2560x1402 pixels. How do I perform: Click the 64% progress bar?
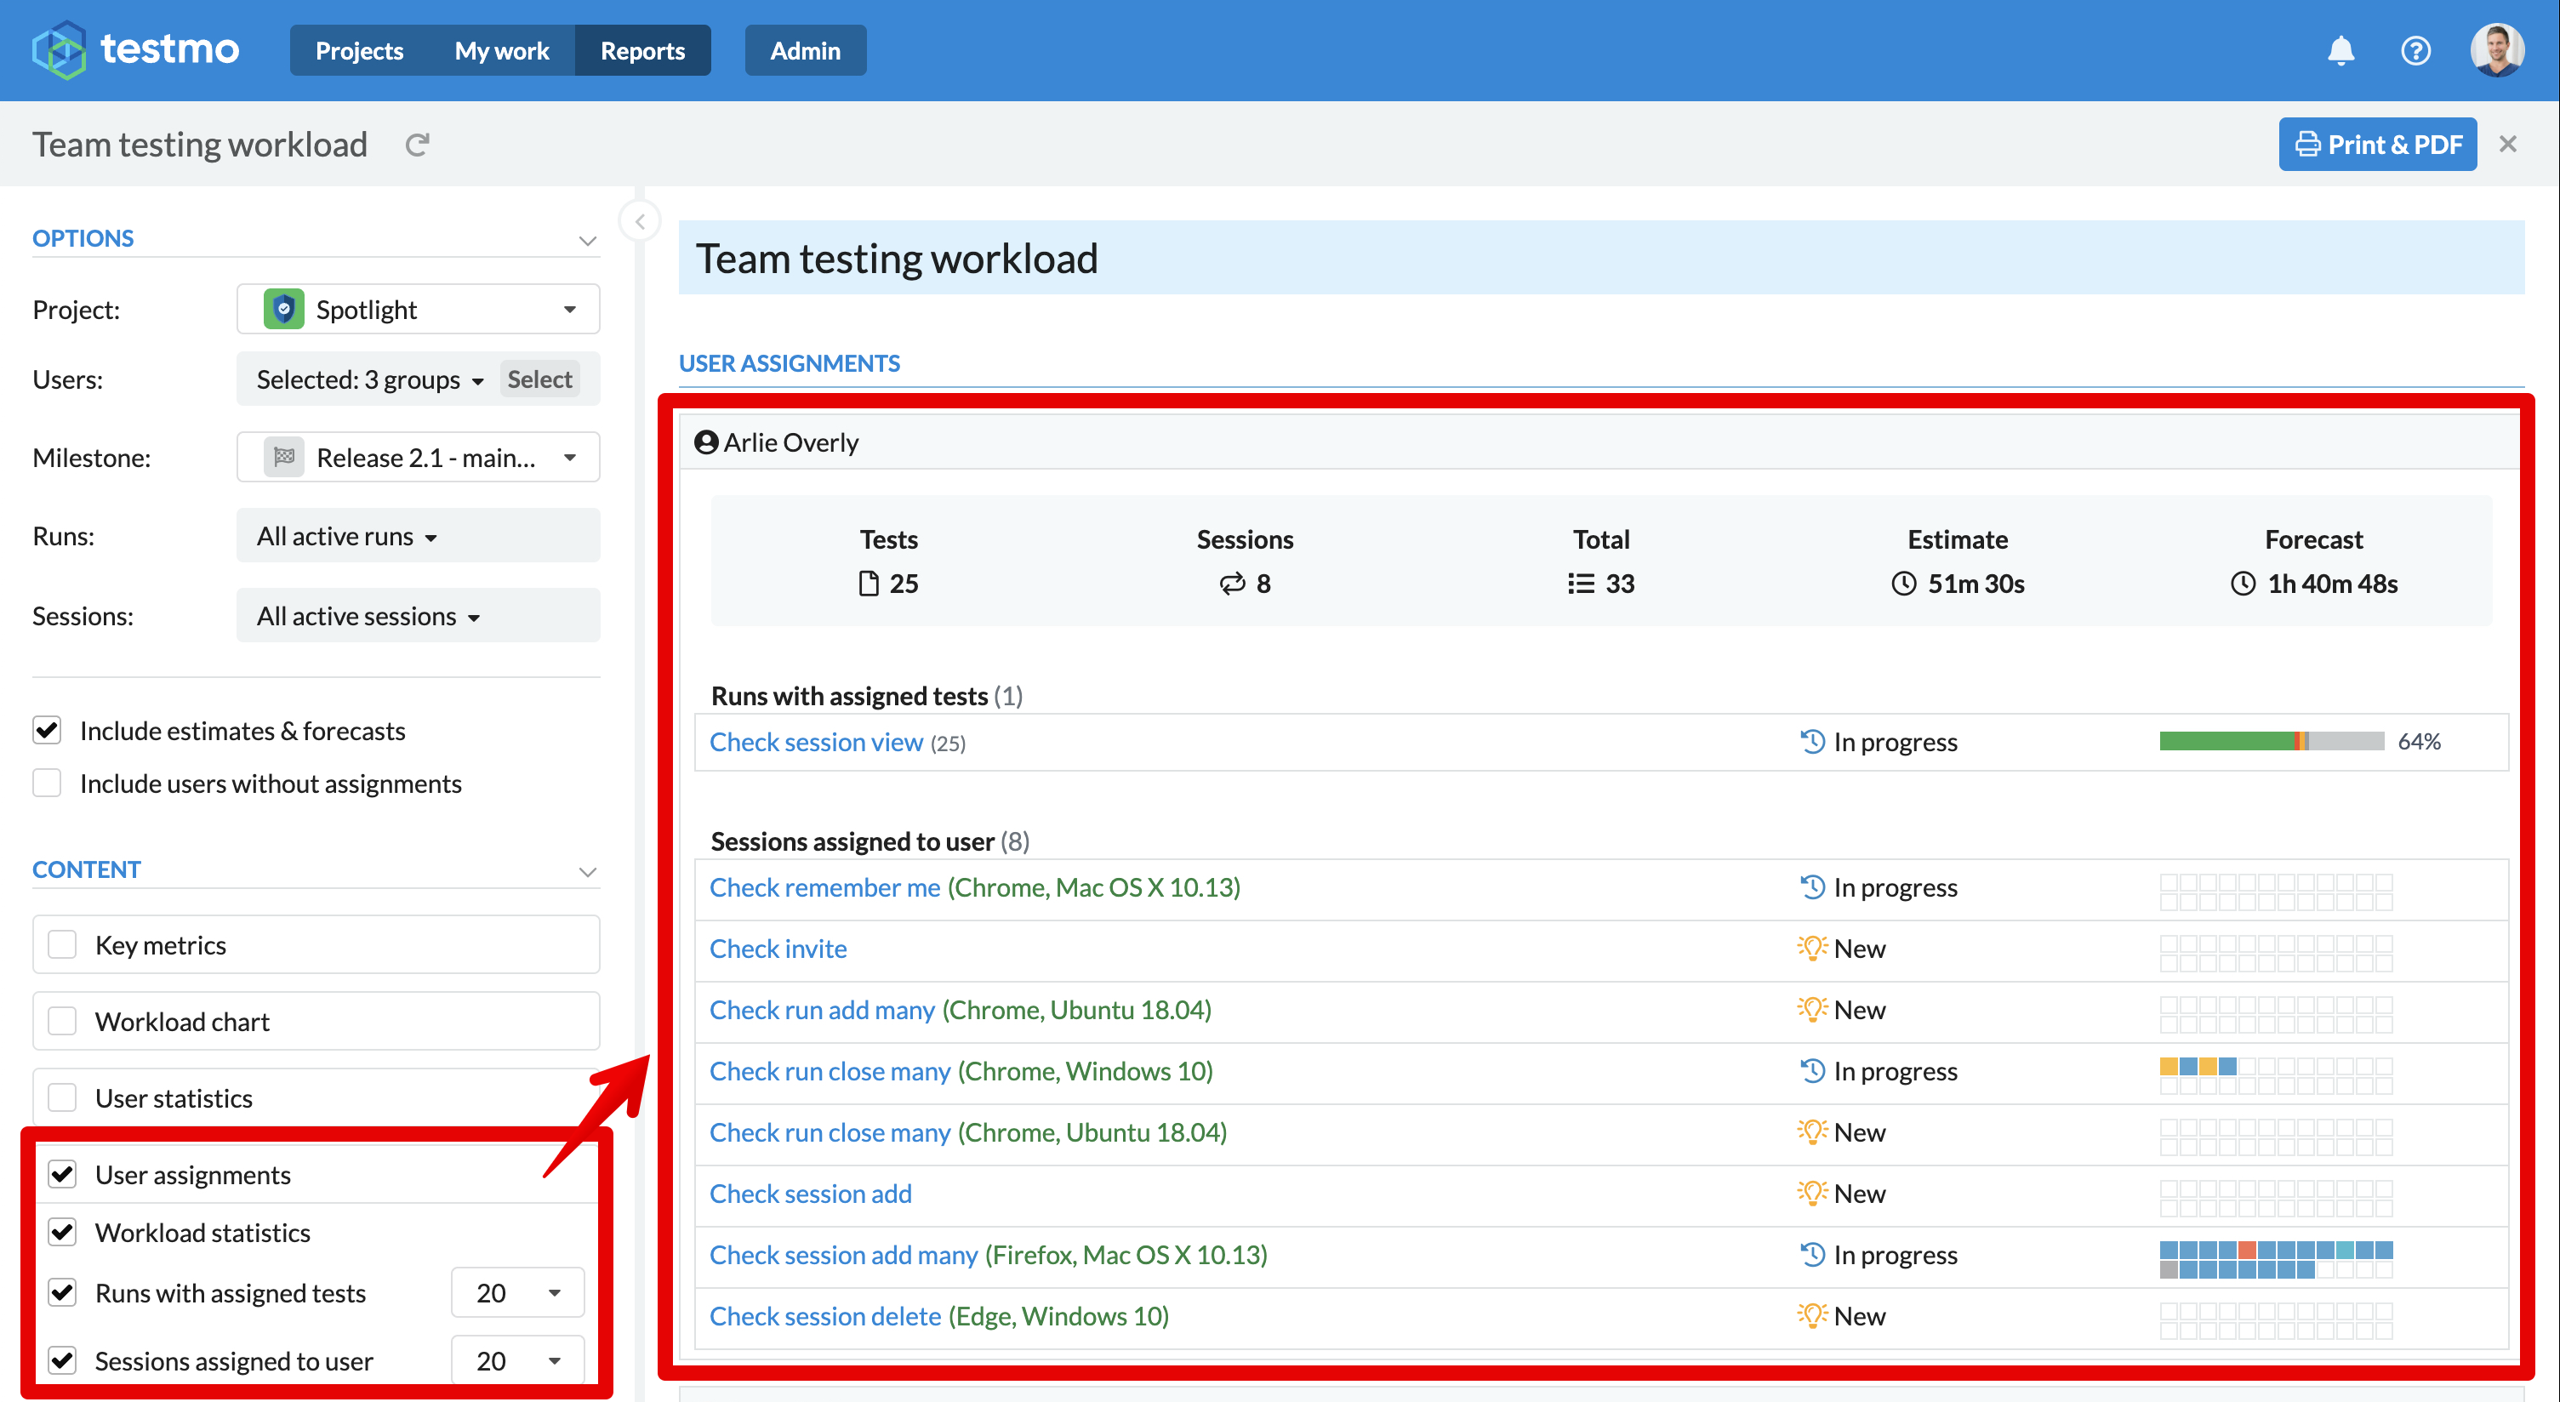[x=2271, y=741]
